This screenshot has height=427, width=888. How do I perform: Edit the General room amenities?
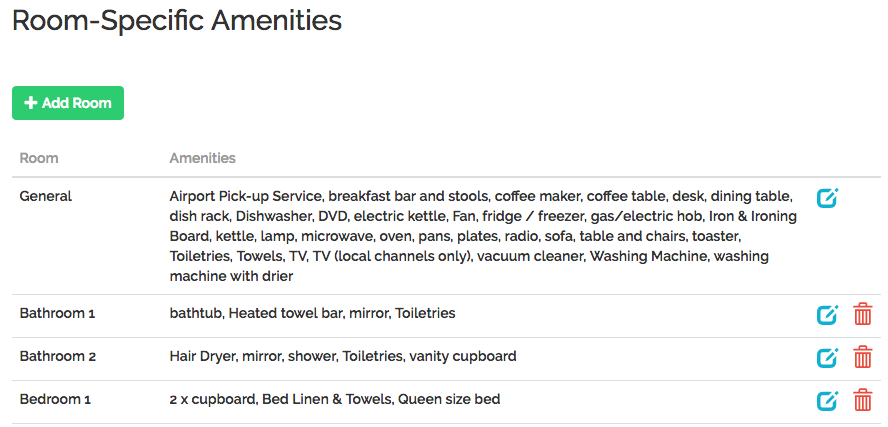click(827, 198)
